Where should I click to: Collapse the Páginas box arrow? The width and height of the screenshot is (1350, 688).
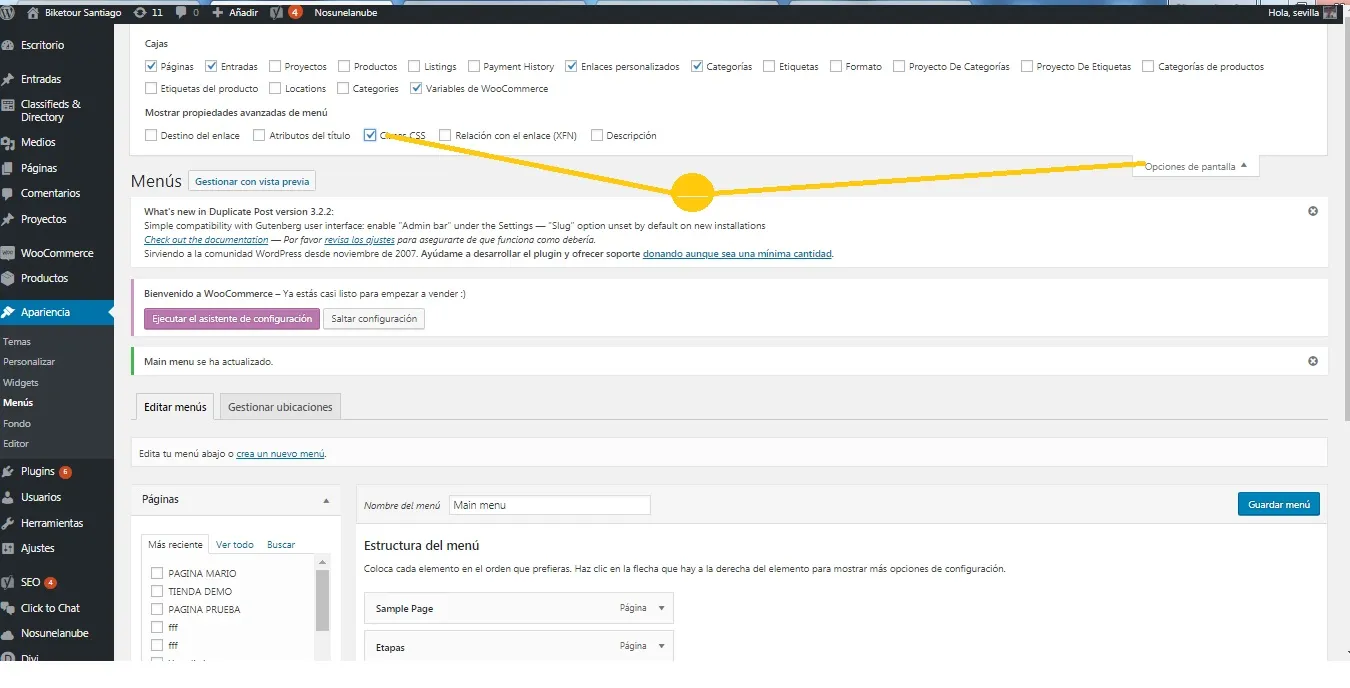coord(325,499)
